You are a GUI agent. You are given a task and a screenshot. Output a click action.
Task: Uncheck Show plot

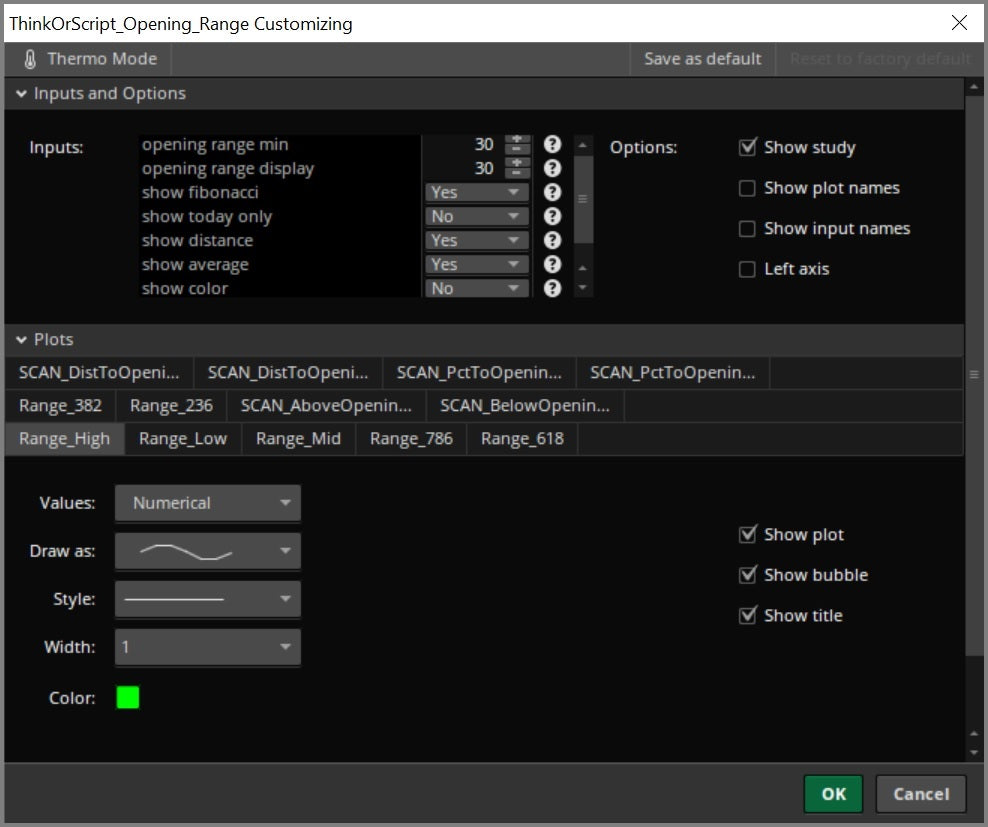747,535
